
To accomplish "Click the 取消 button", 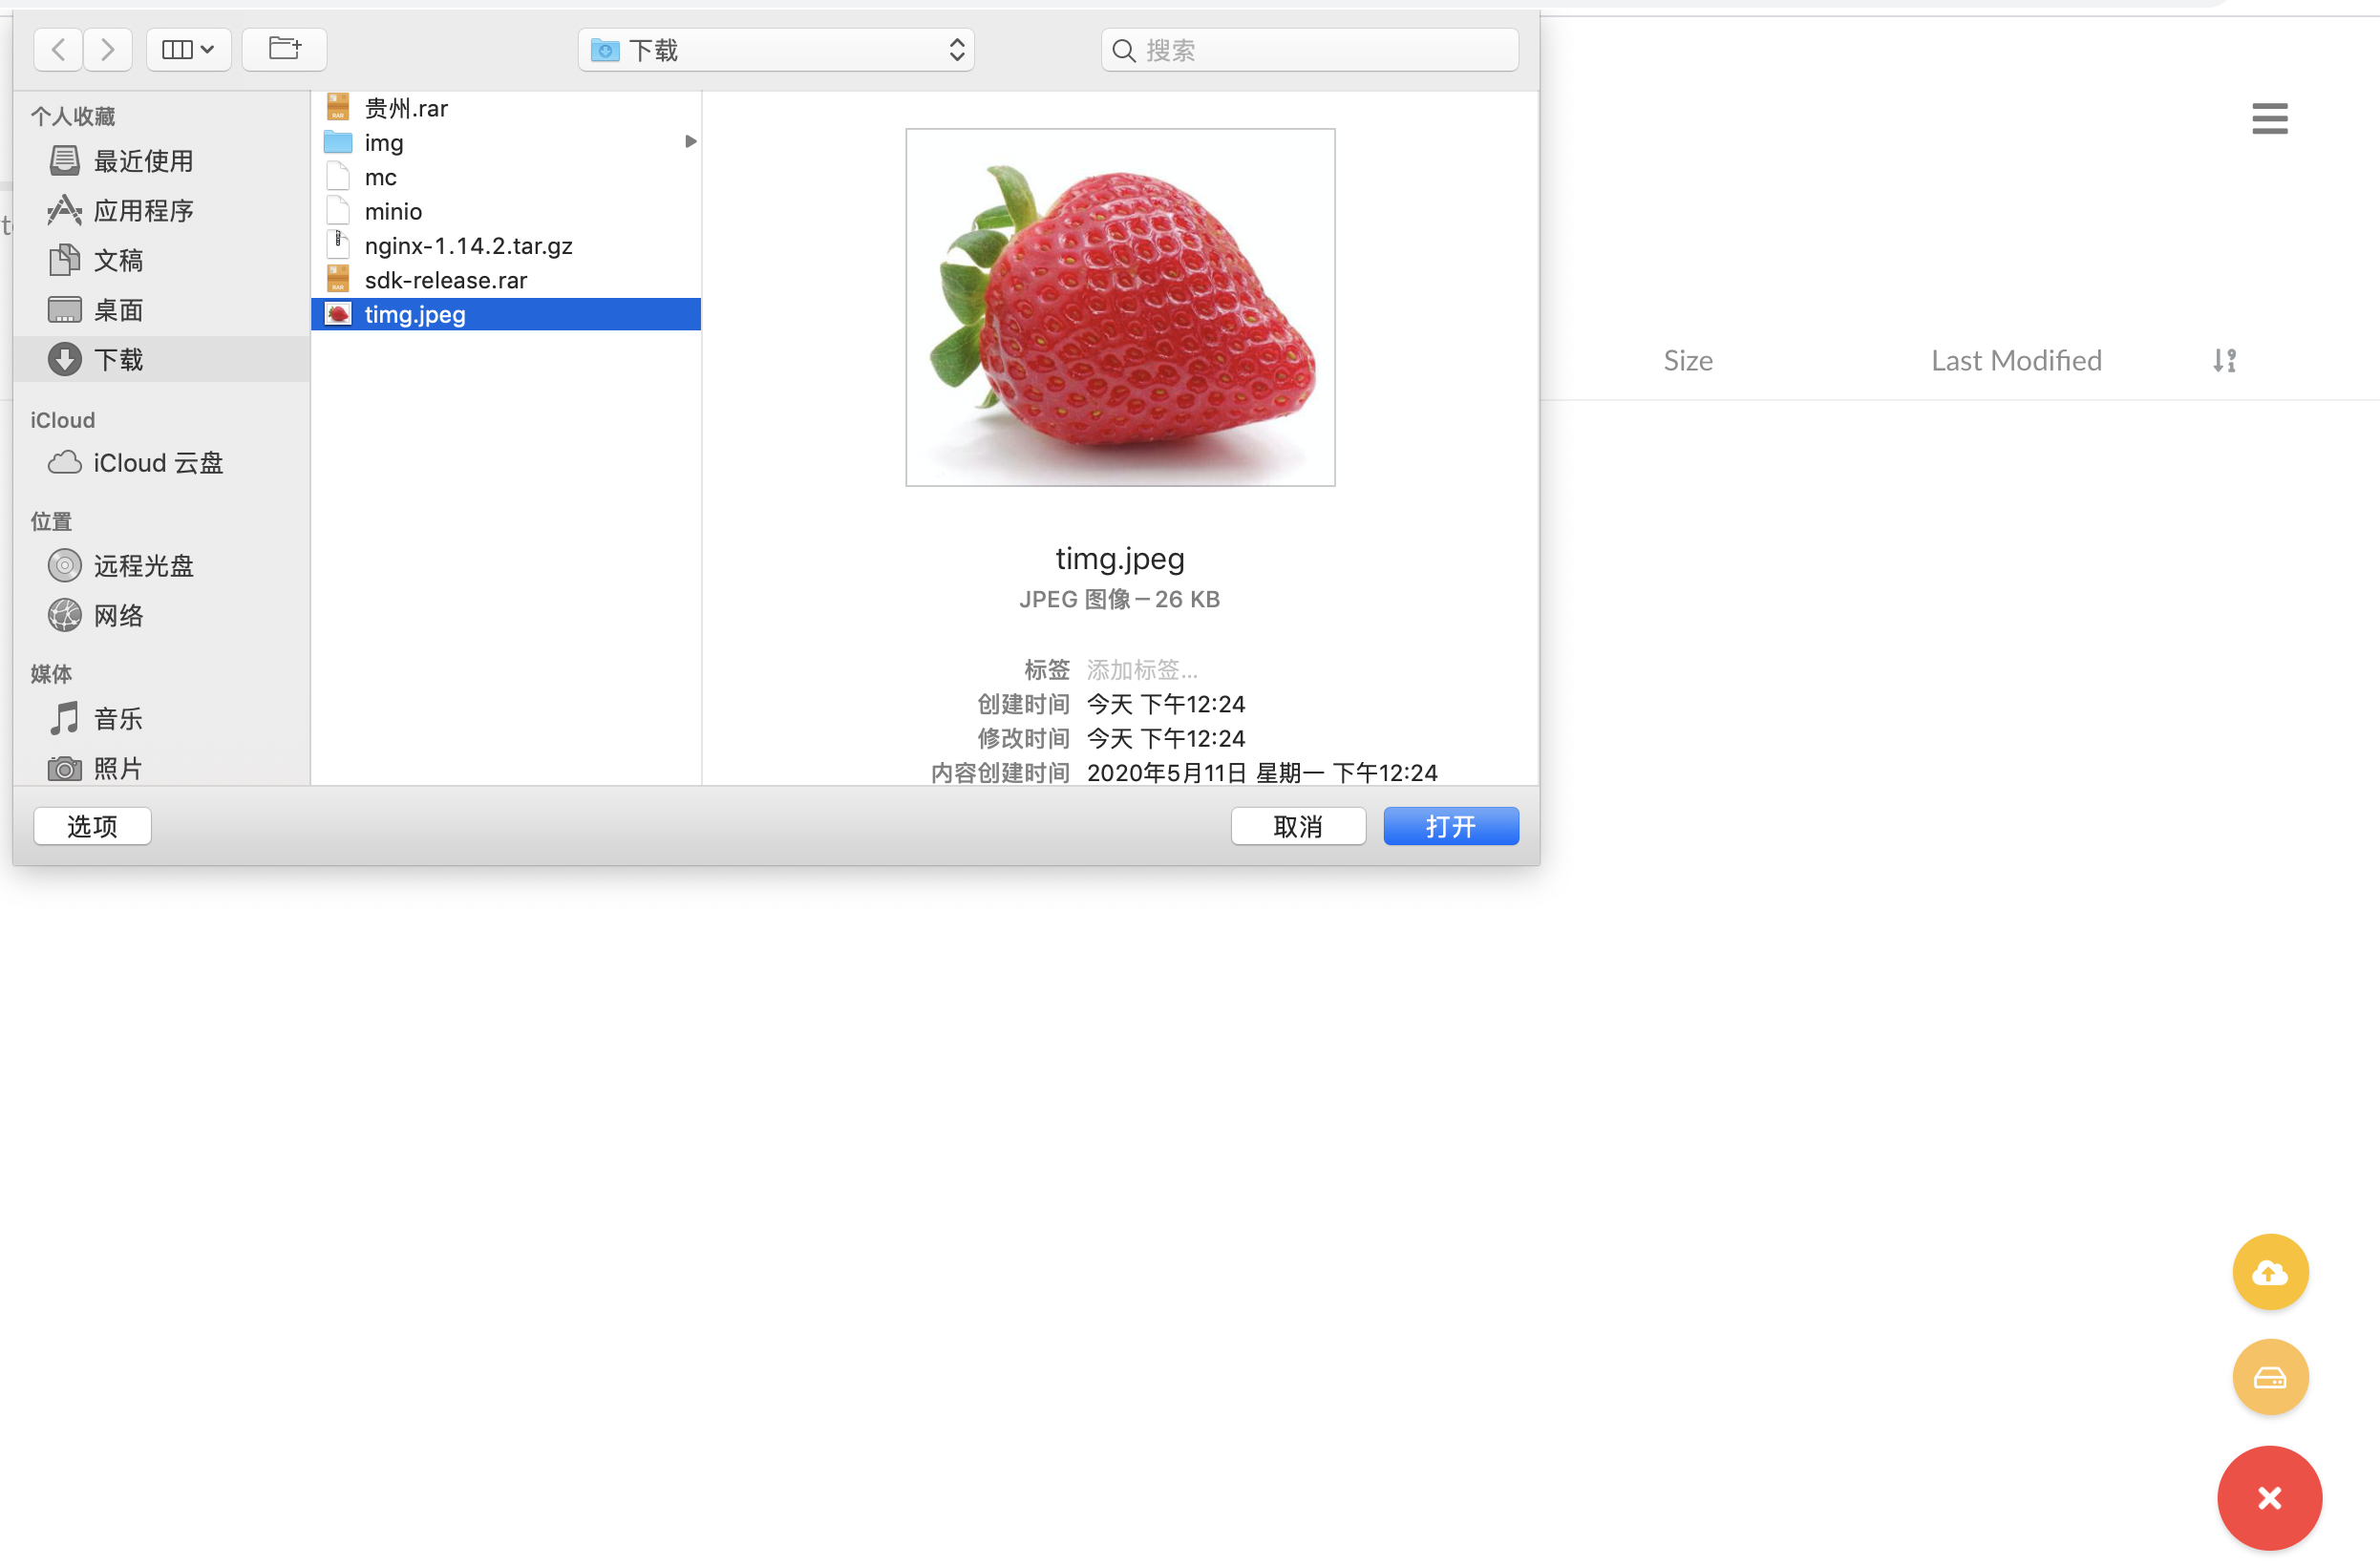I will pos(1298,826).
